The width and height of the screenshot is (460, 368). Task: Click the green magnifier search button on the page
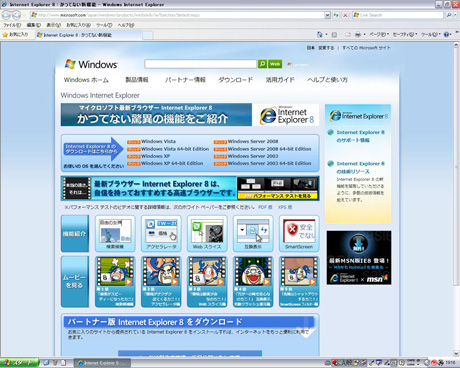point(262,64)
